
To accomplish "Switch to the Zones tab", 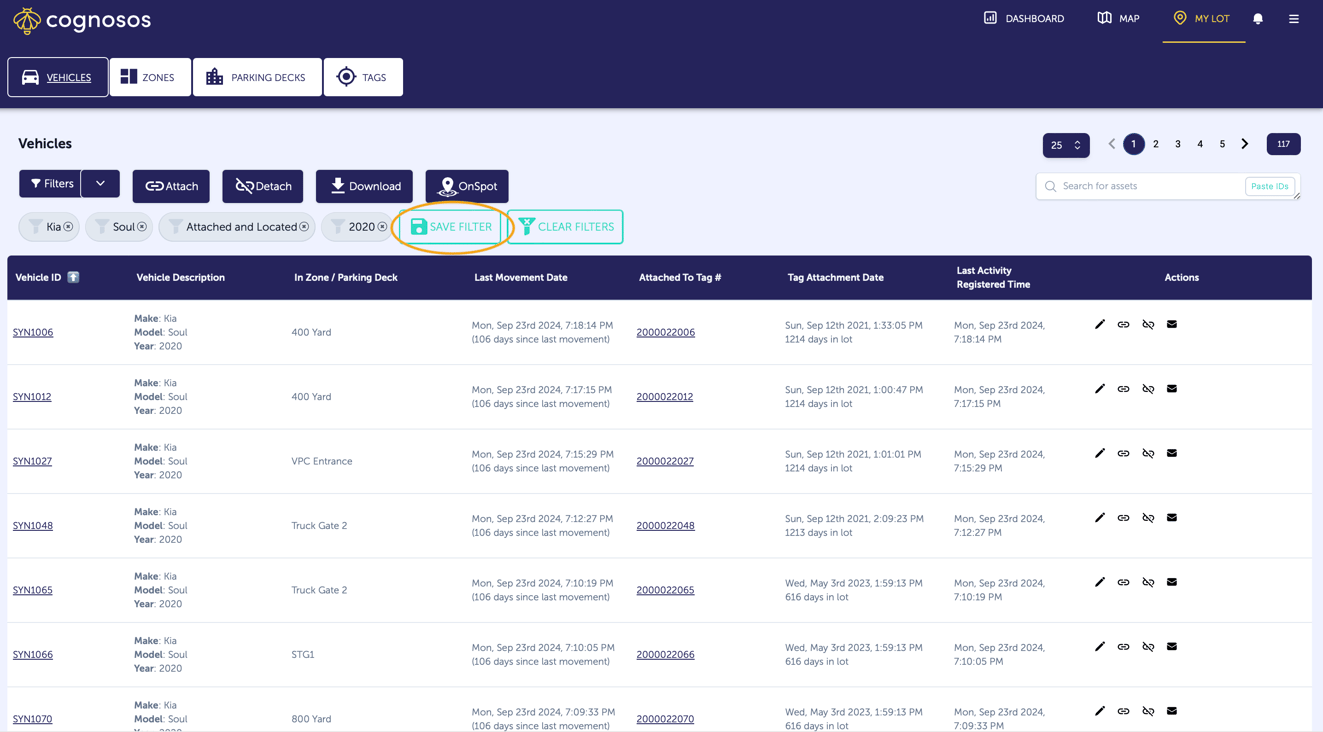I will coord(150,77).
